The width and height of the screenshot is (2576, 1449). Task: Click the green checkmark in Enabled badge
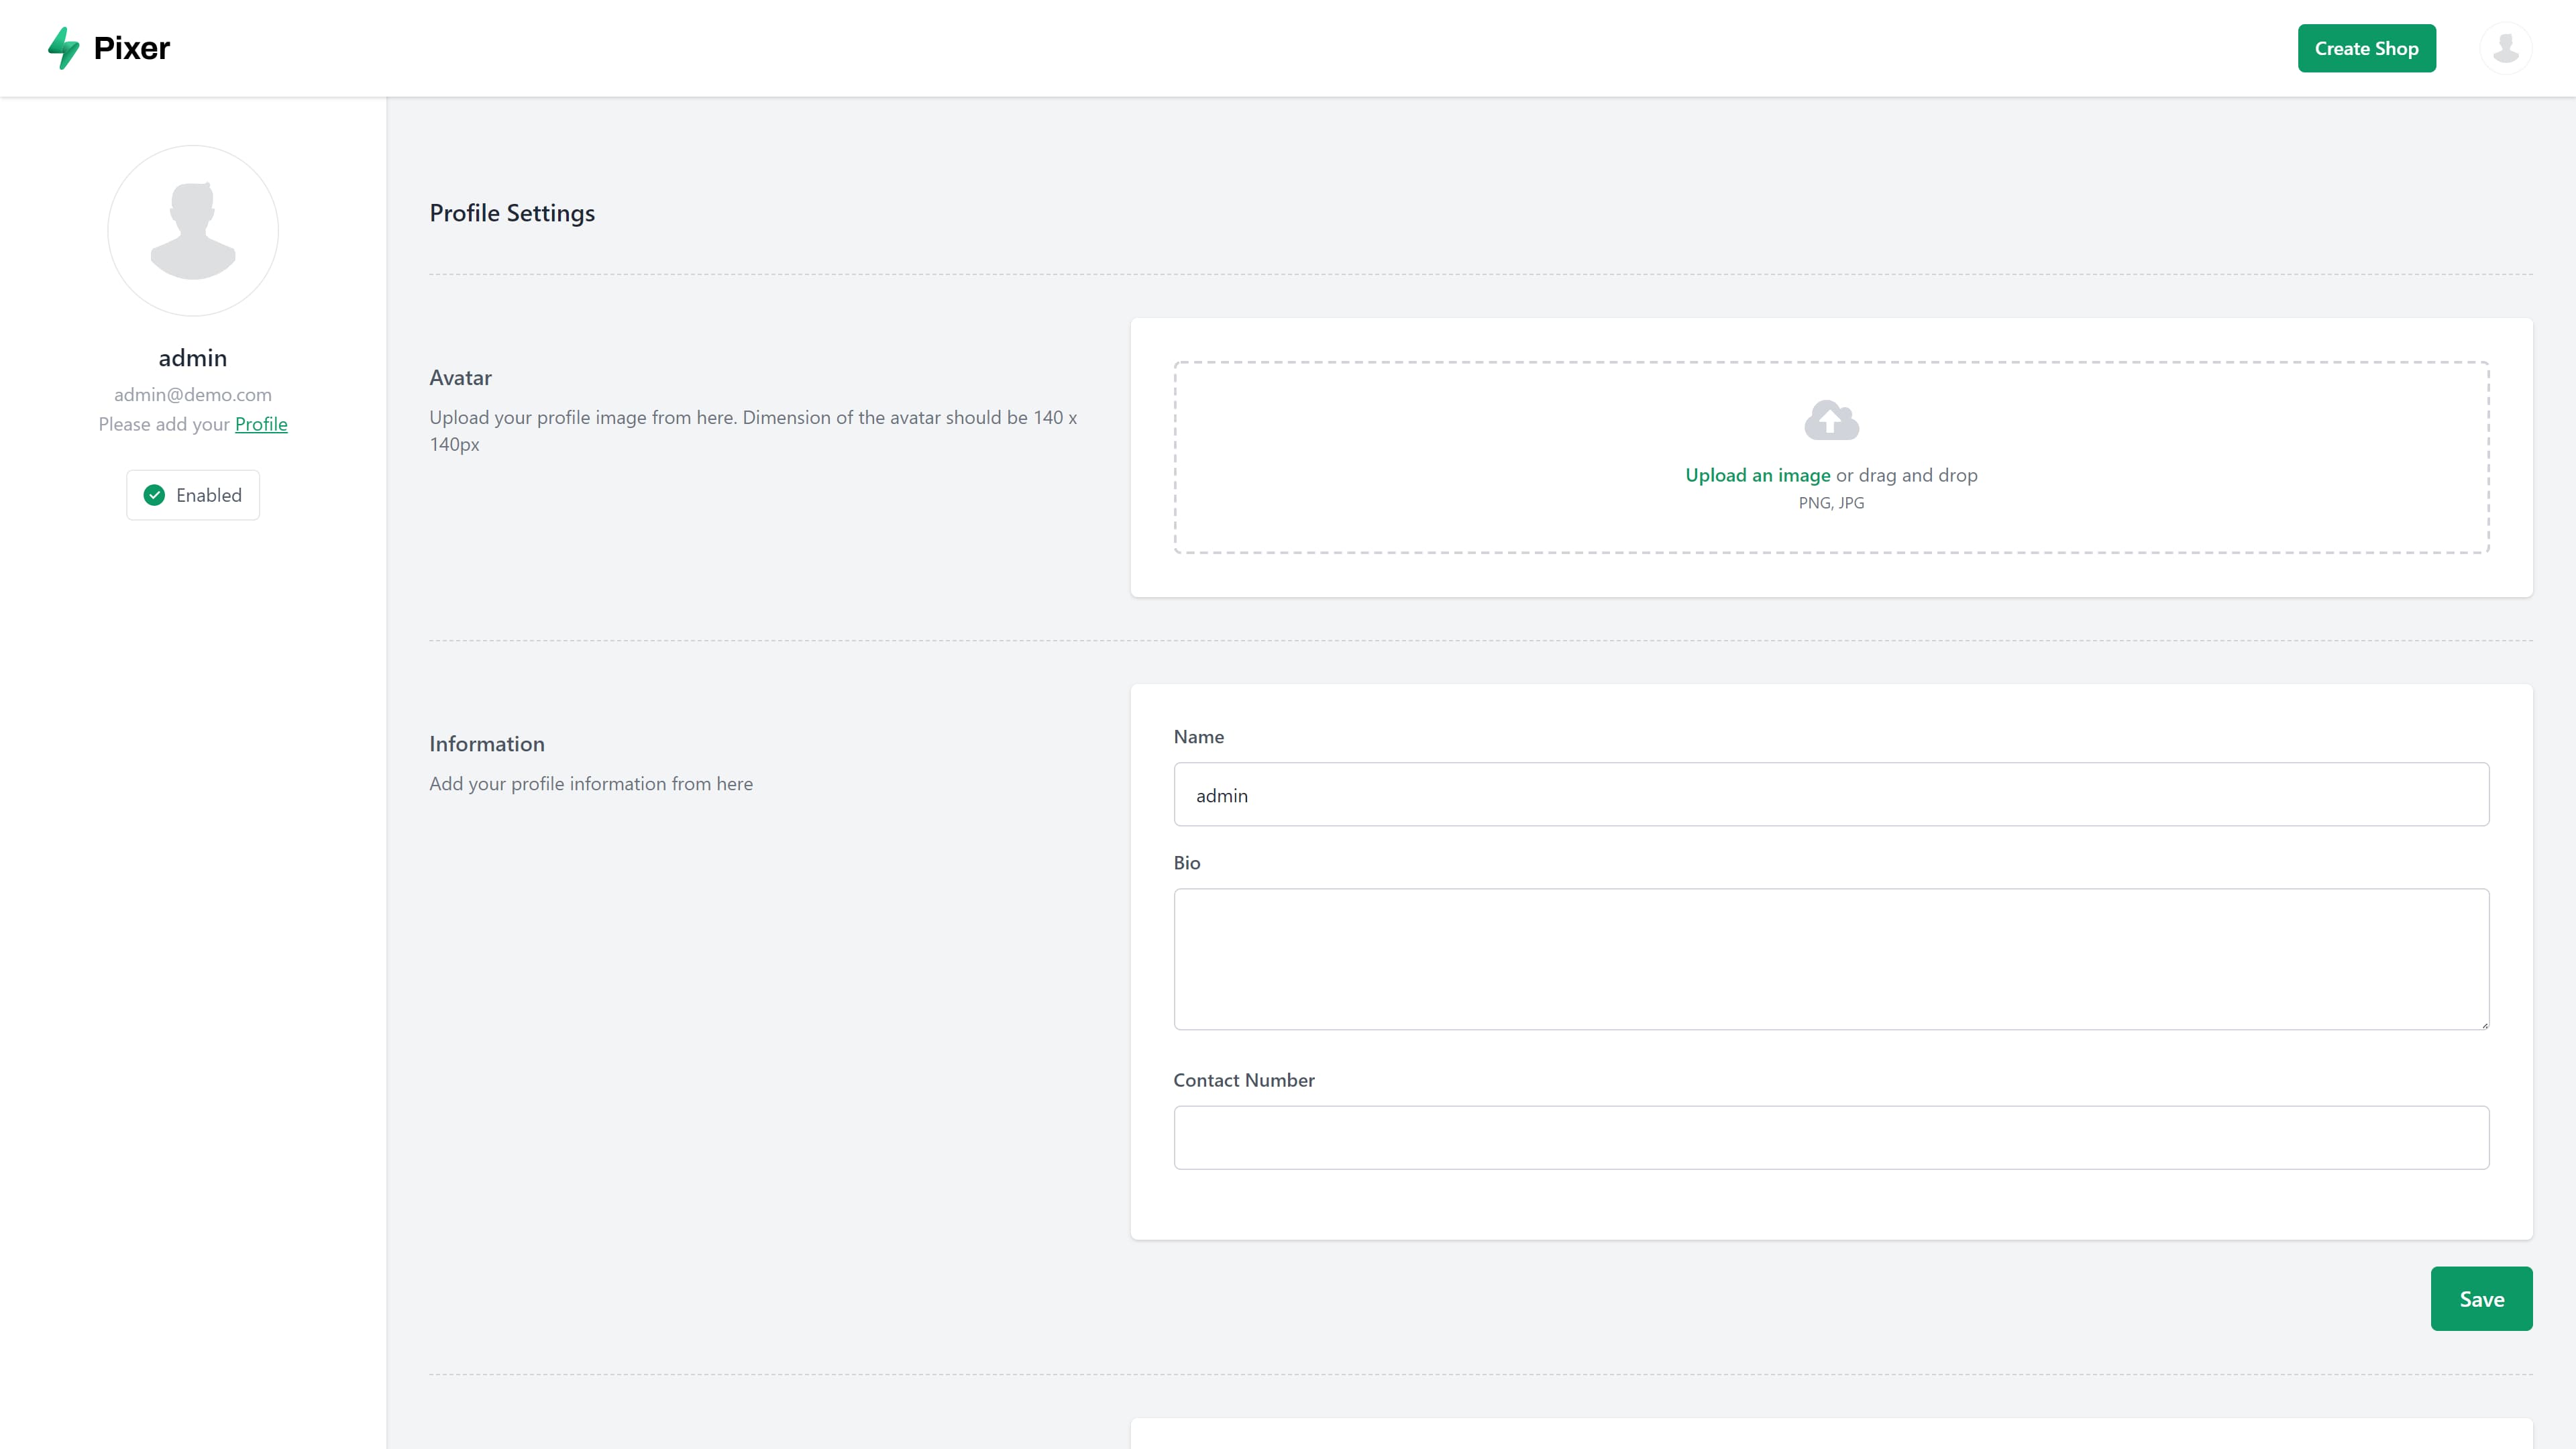click(x=154, y=495)
